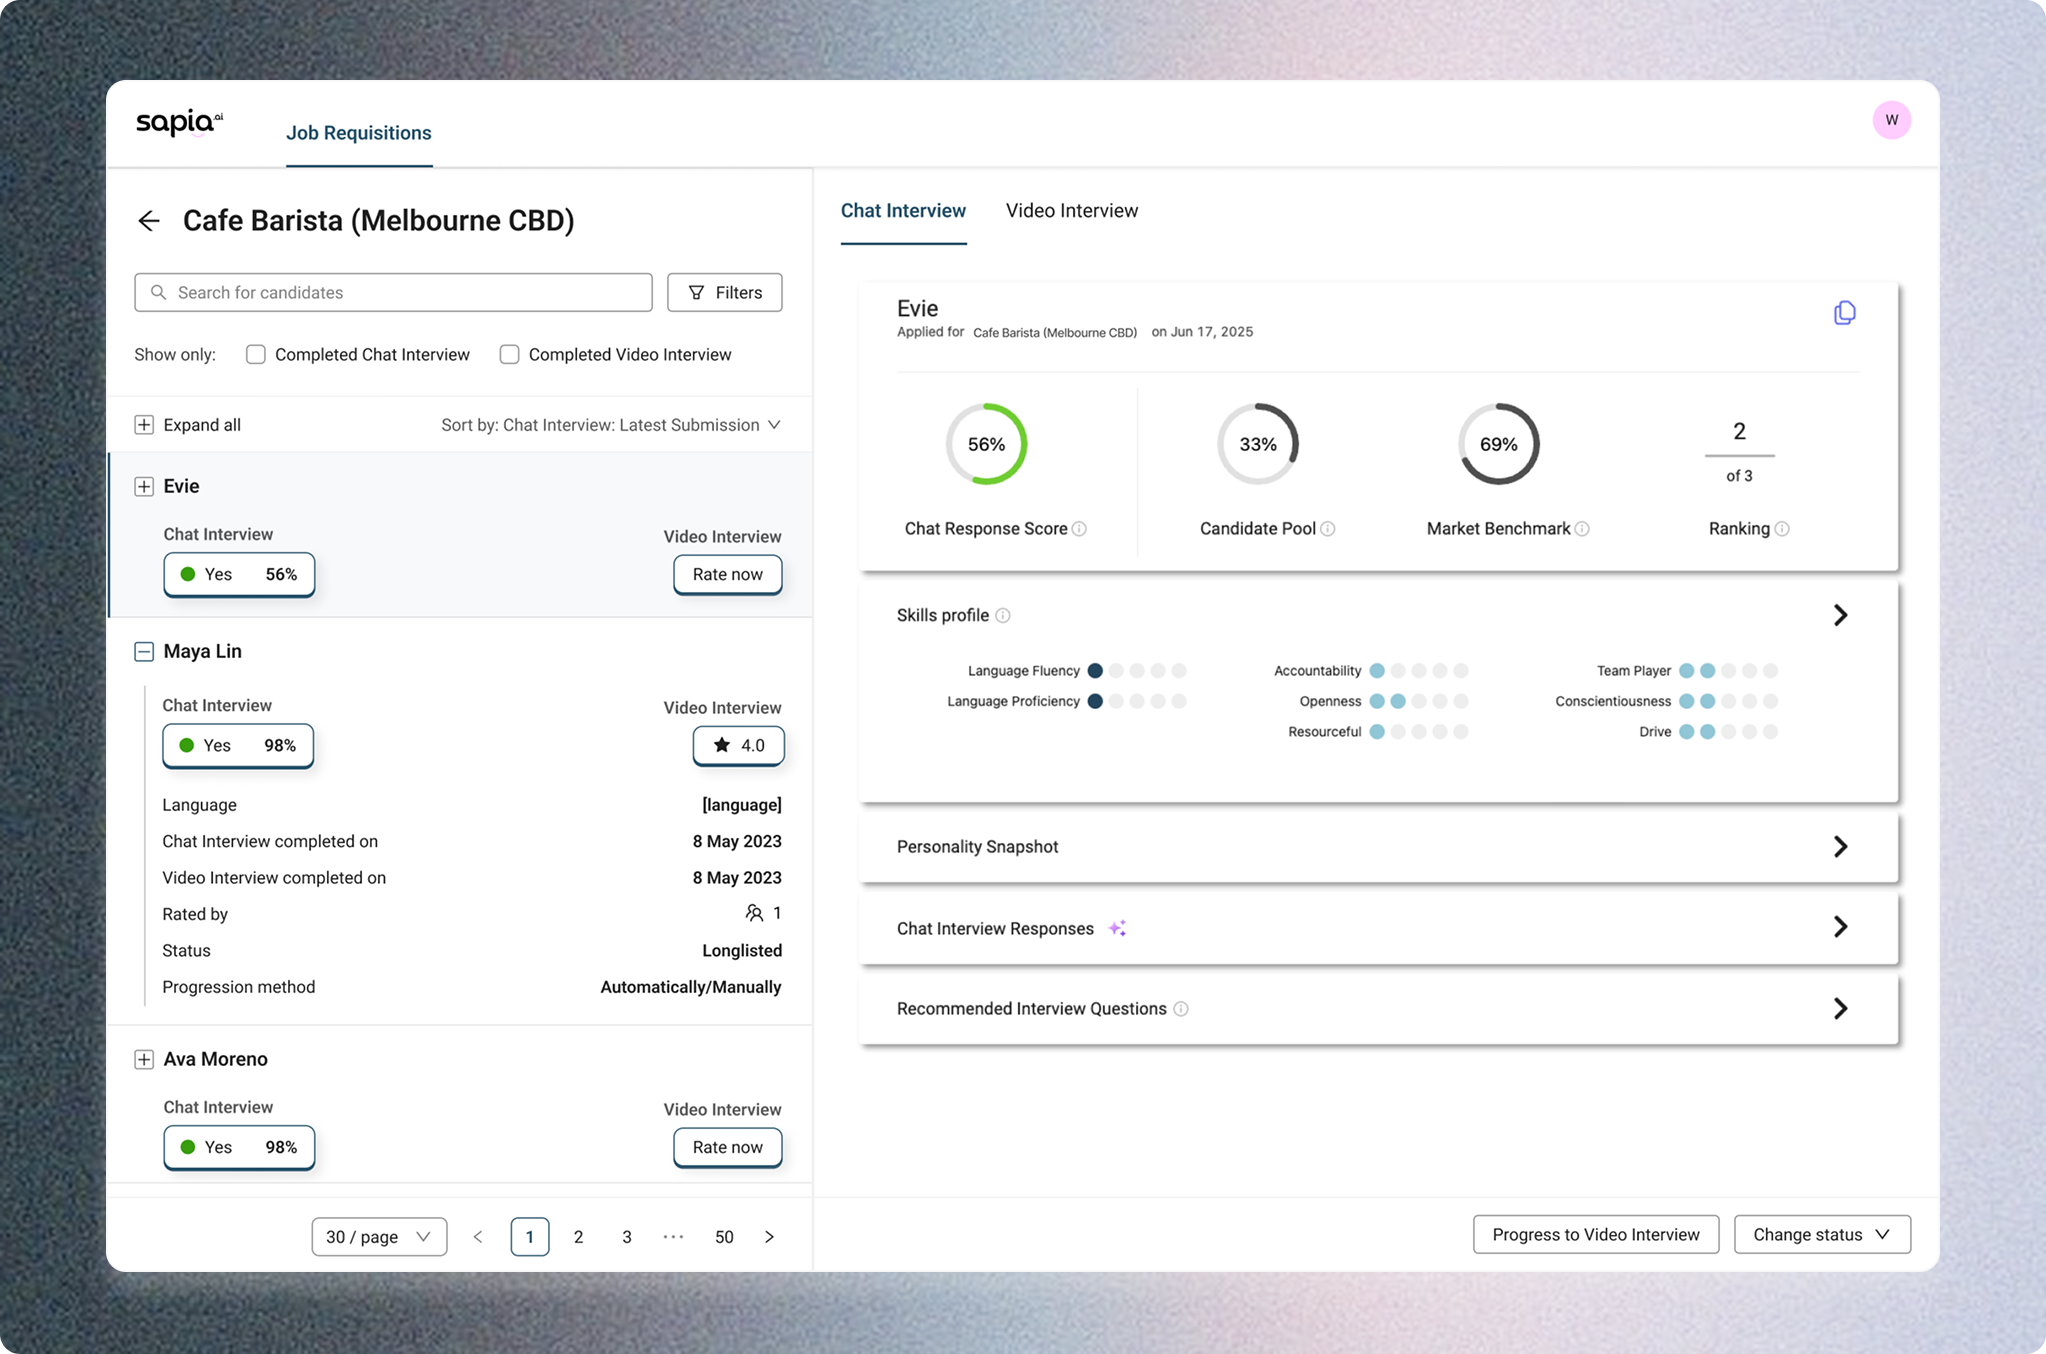The width and height of the screenshot is (2046, 1354).
Task: Toggle the Expand all box
Action: click(144, 425)
